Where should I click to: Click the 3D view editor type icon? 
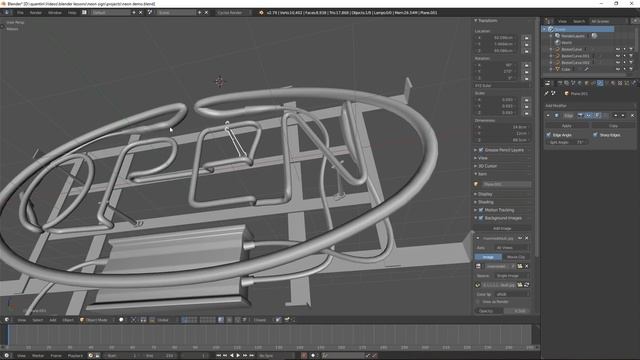(7, 320)
